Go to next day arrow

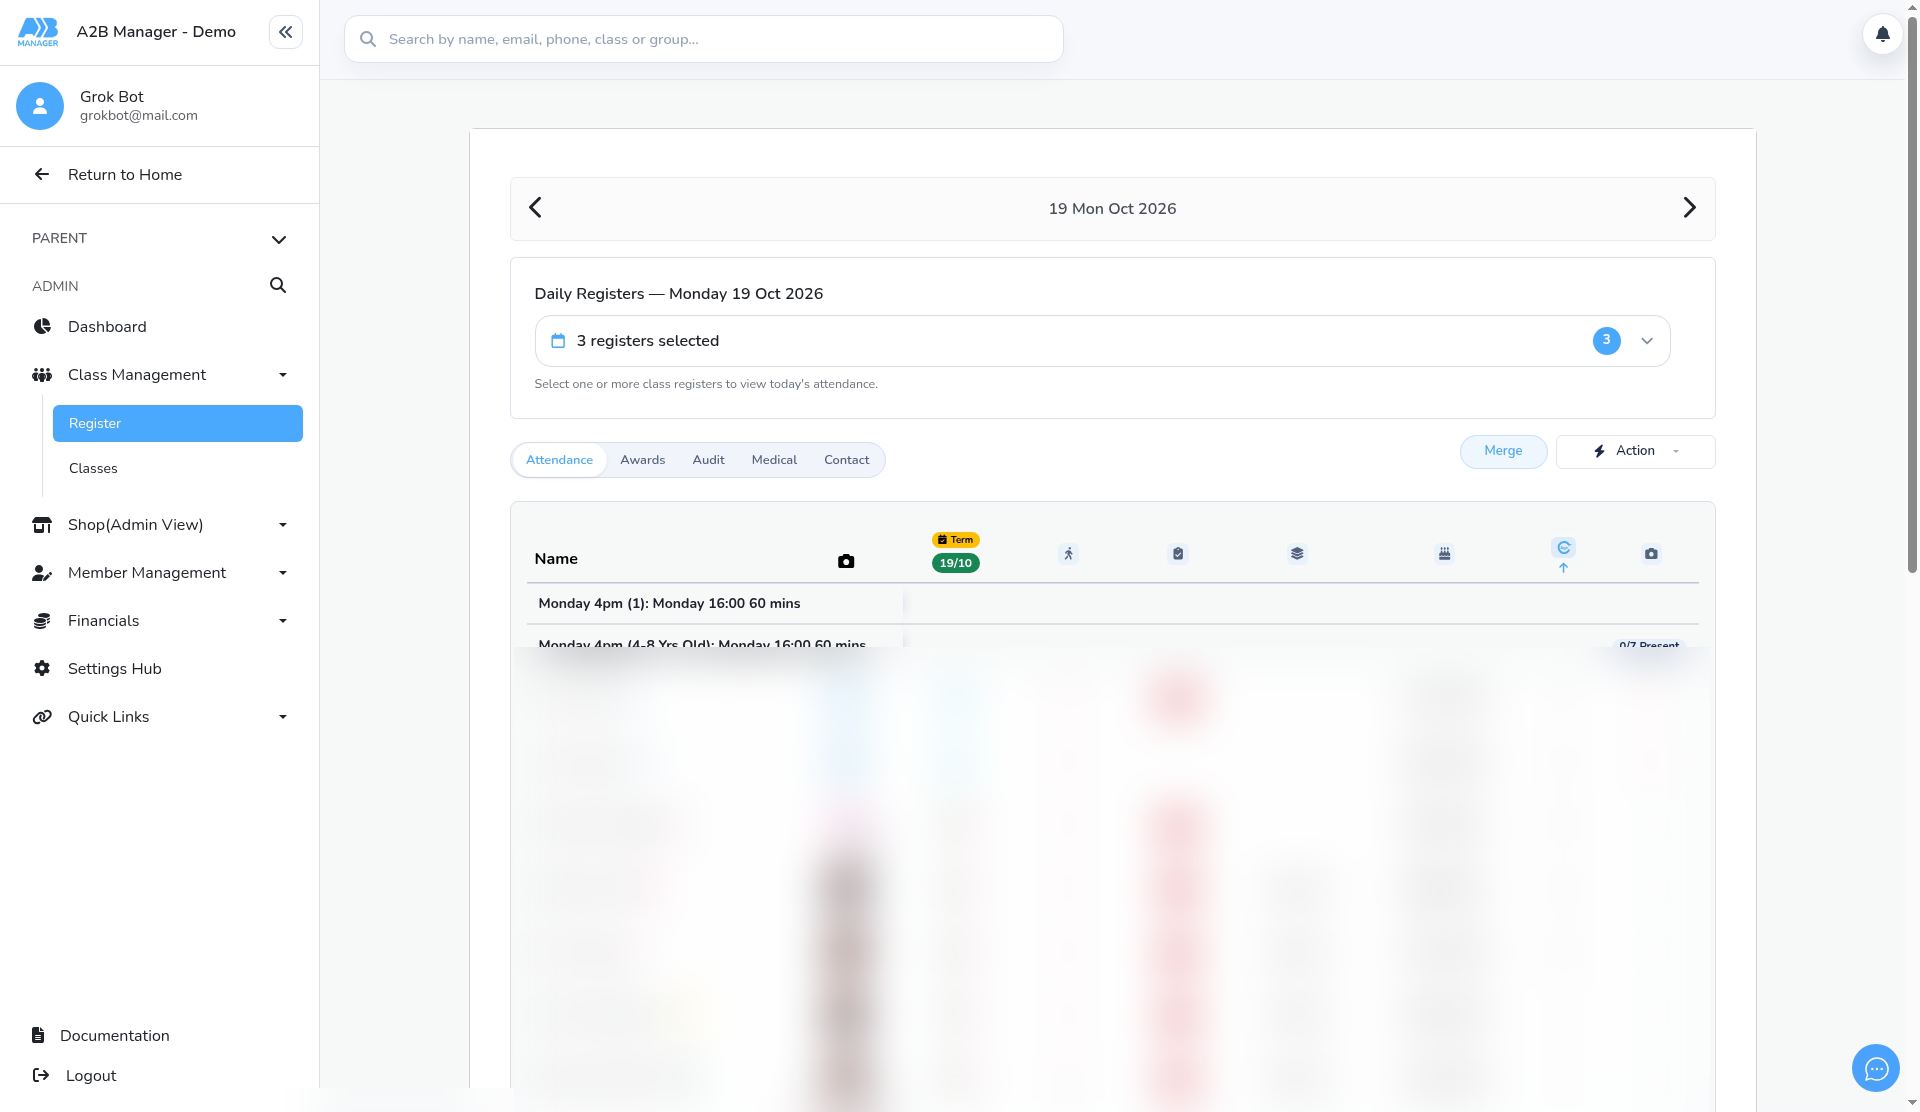(x=1689, y=208)
